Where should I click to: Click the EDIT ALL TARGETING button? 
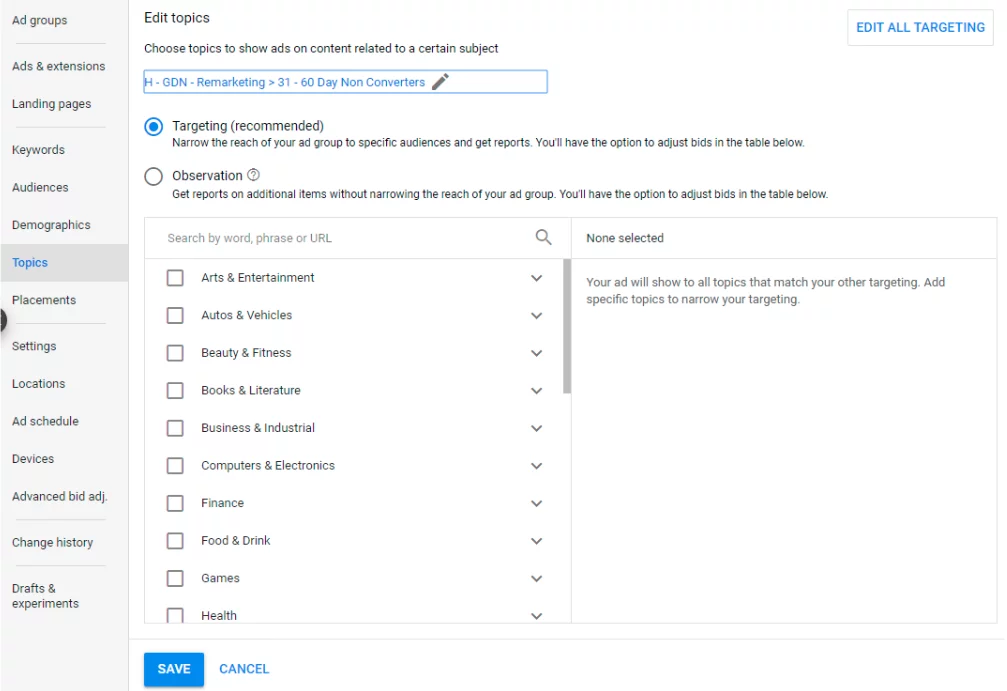(x=920, y=27)
